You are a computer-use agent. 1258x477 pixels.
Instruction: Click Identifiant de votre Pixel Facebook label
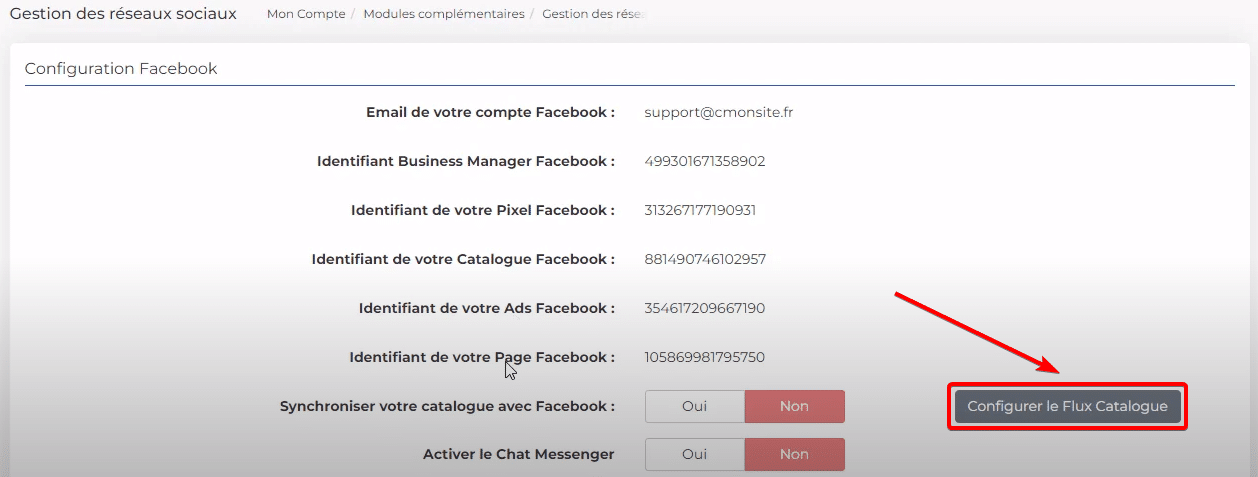click(x=483, y=210)
